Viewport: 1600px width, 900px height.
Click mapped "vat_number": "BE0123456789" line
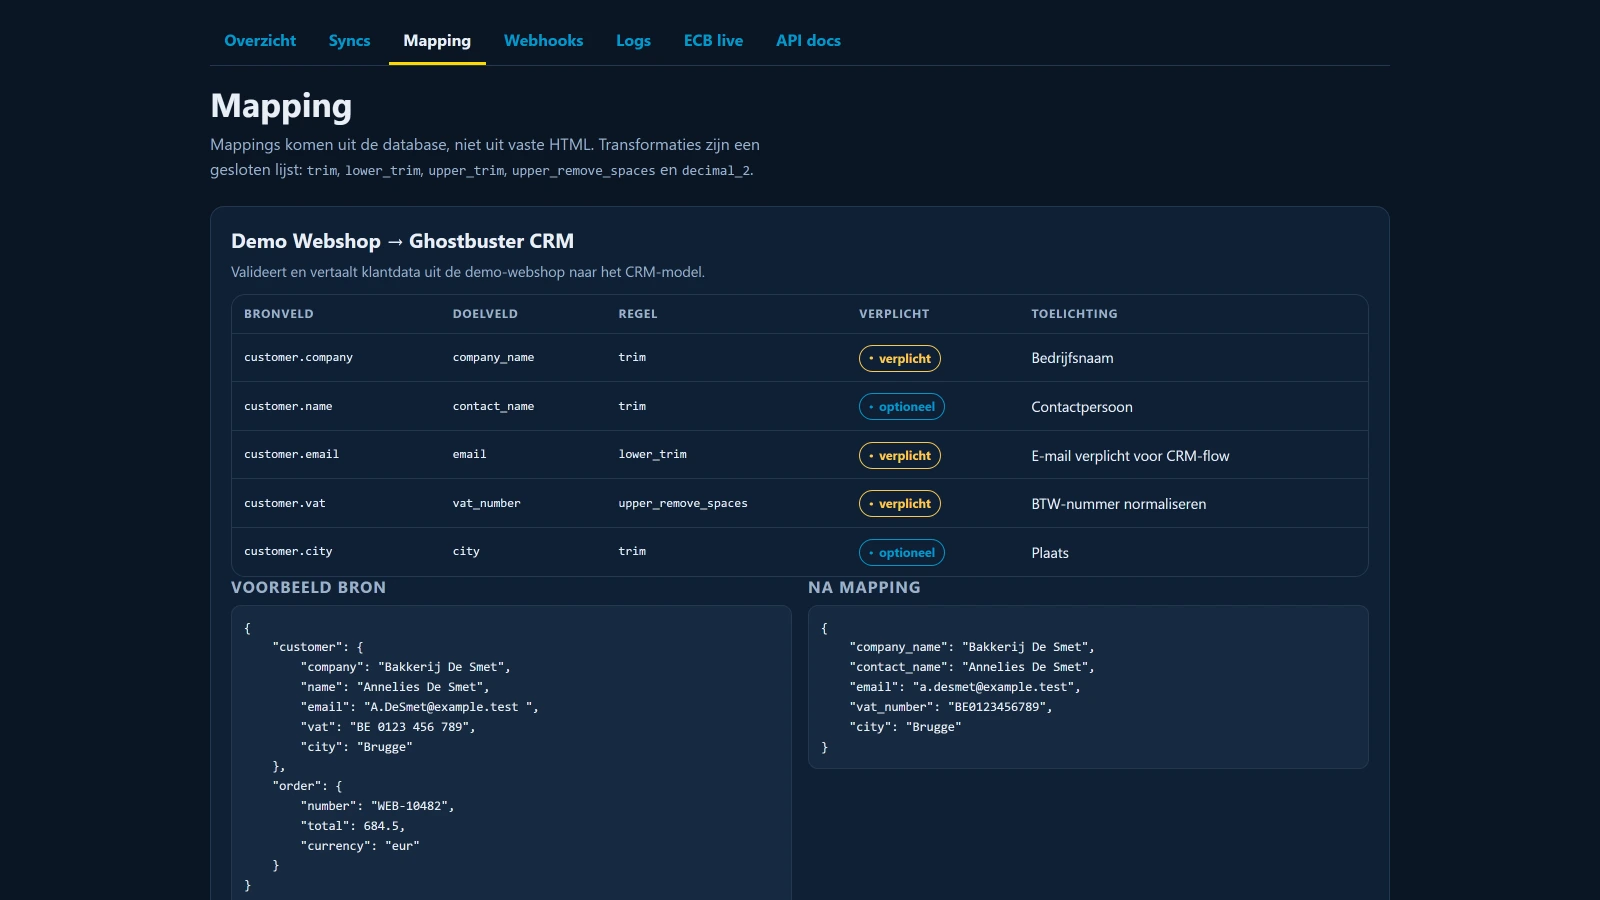pyautogui.click(x=951, y=707)
